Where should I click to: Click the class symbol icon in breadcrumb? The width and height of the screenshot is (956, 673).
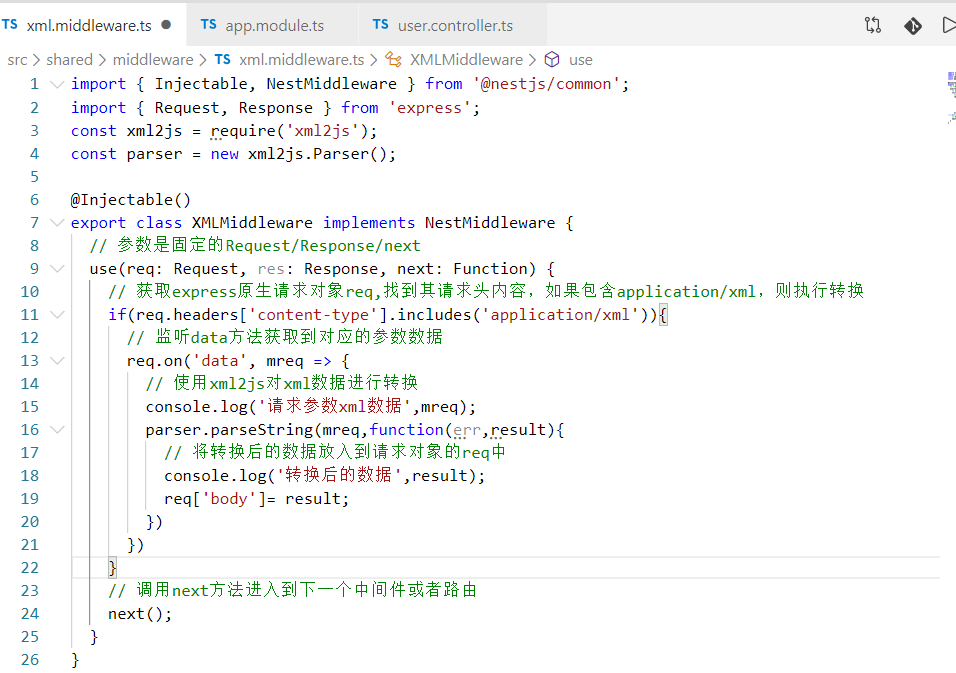pos(393,60)
